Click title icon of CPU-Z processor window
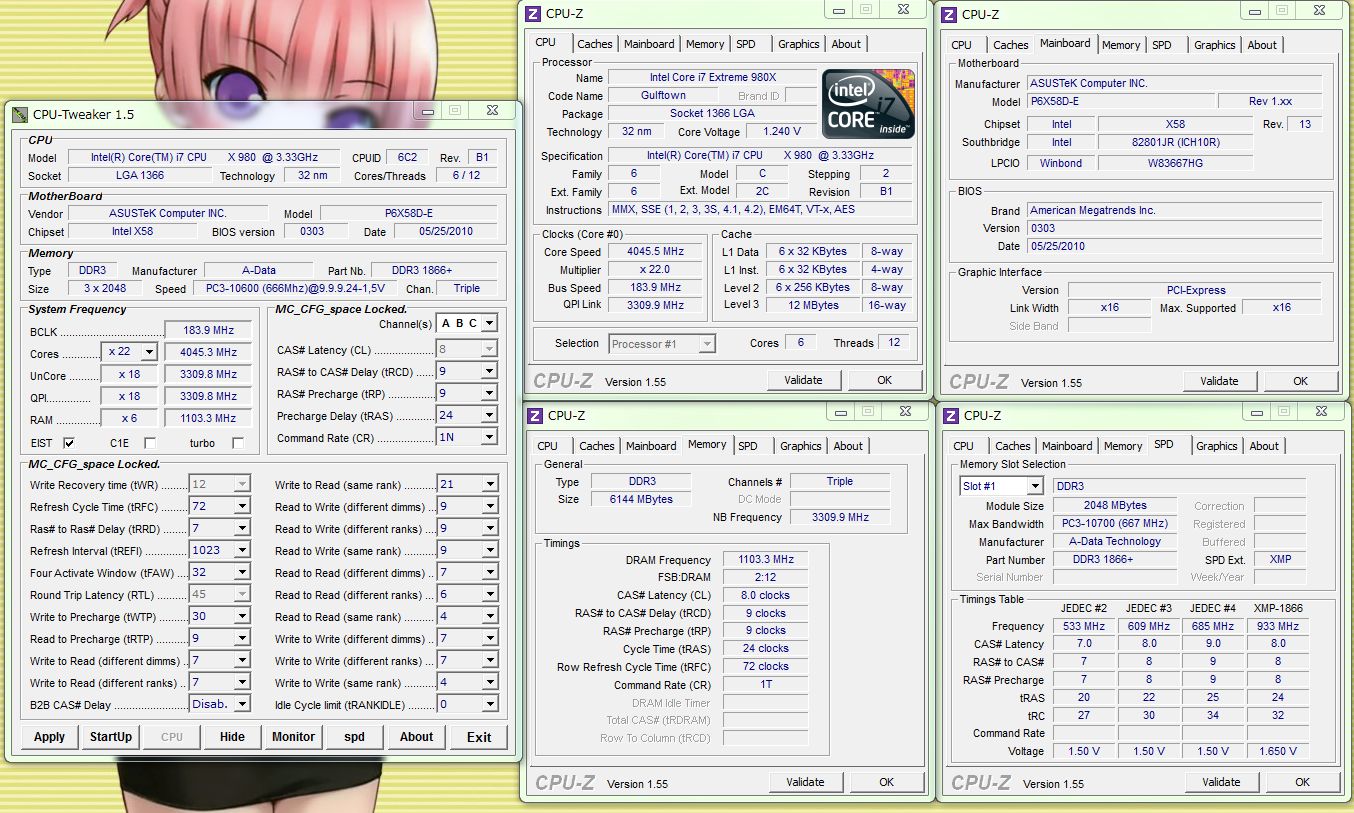 pos(533,13)
